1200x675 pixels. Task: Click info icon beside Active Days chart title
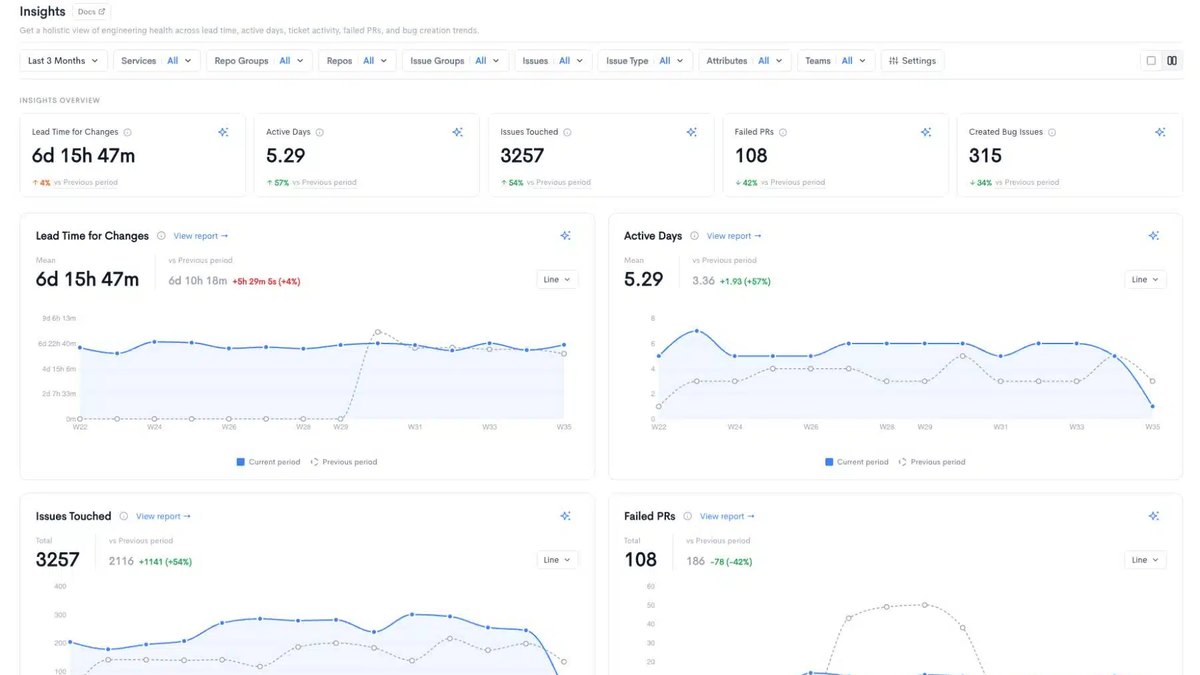(694, 236)
